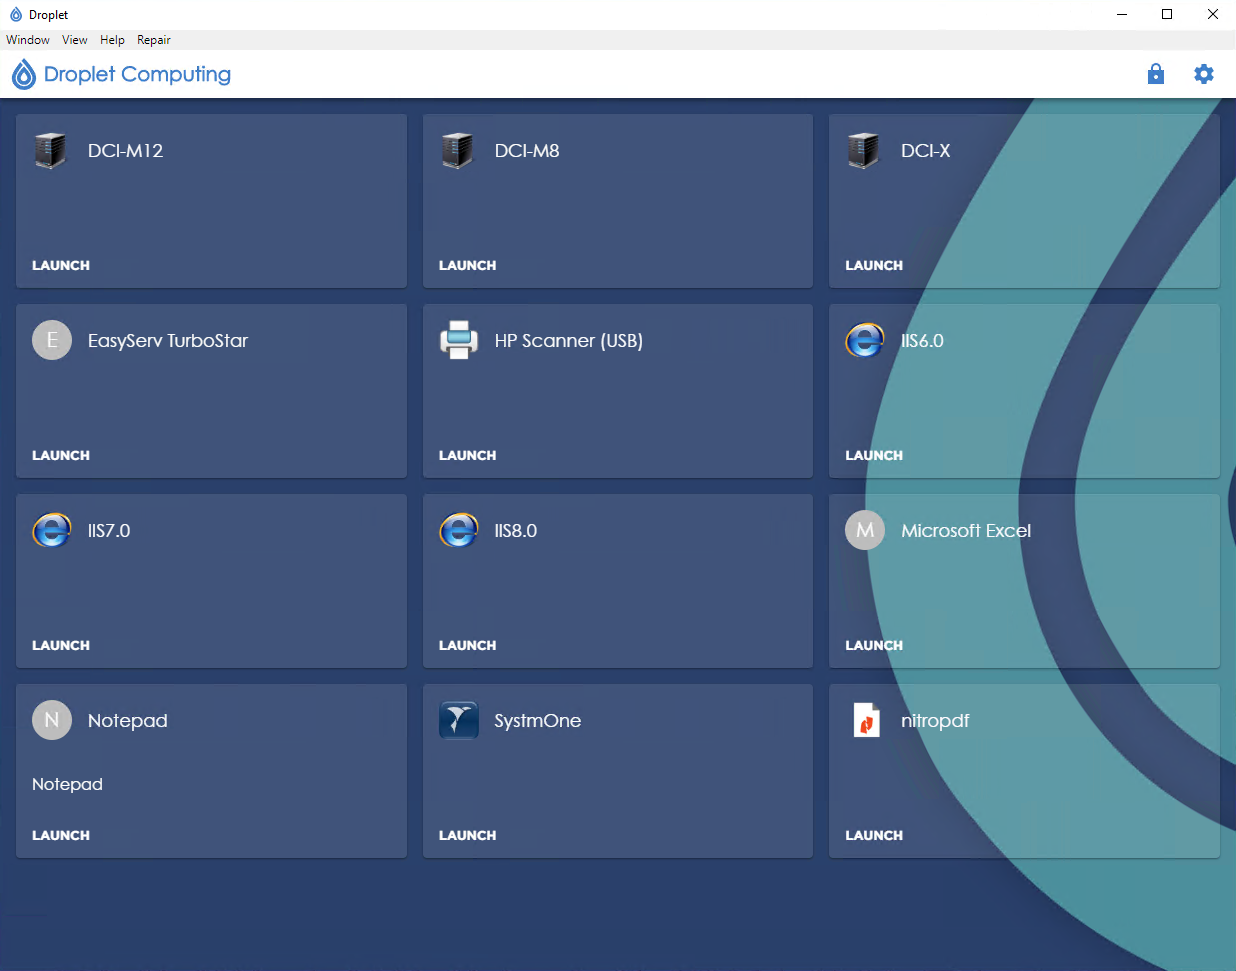Viewport: 1236px width, 971px height.
Task: Click the Droplet icon in the title bar
Action: coord(15,15)
